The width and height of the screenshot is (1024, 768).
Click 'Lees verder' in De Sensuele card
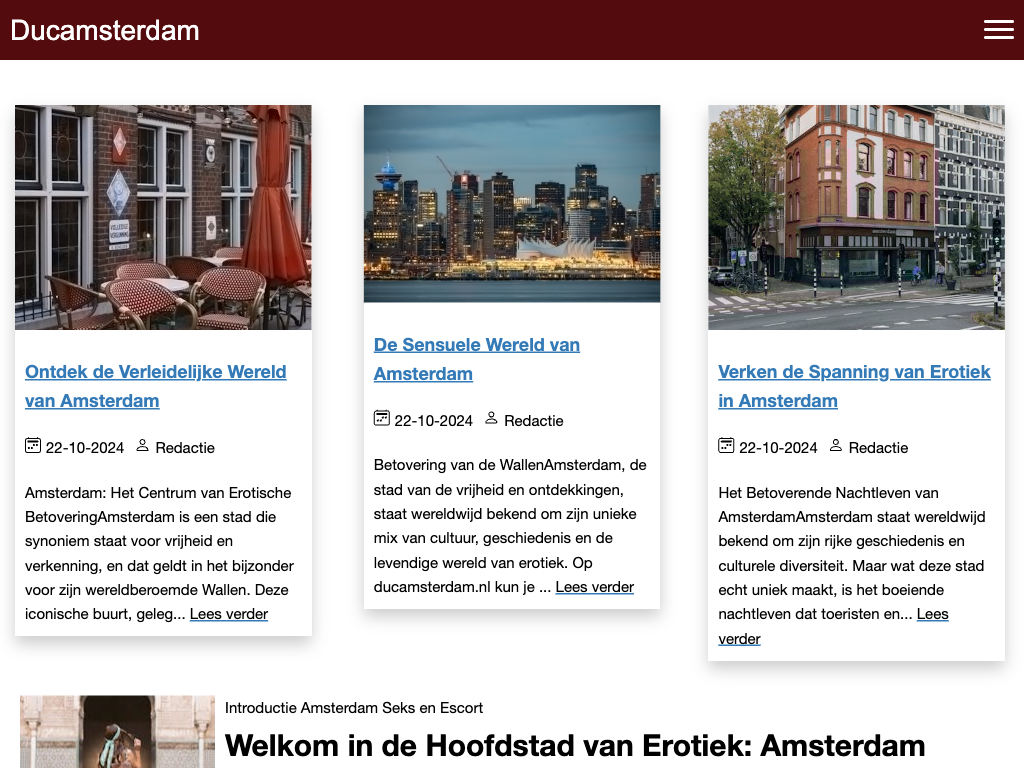point(594,587)
